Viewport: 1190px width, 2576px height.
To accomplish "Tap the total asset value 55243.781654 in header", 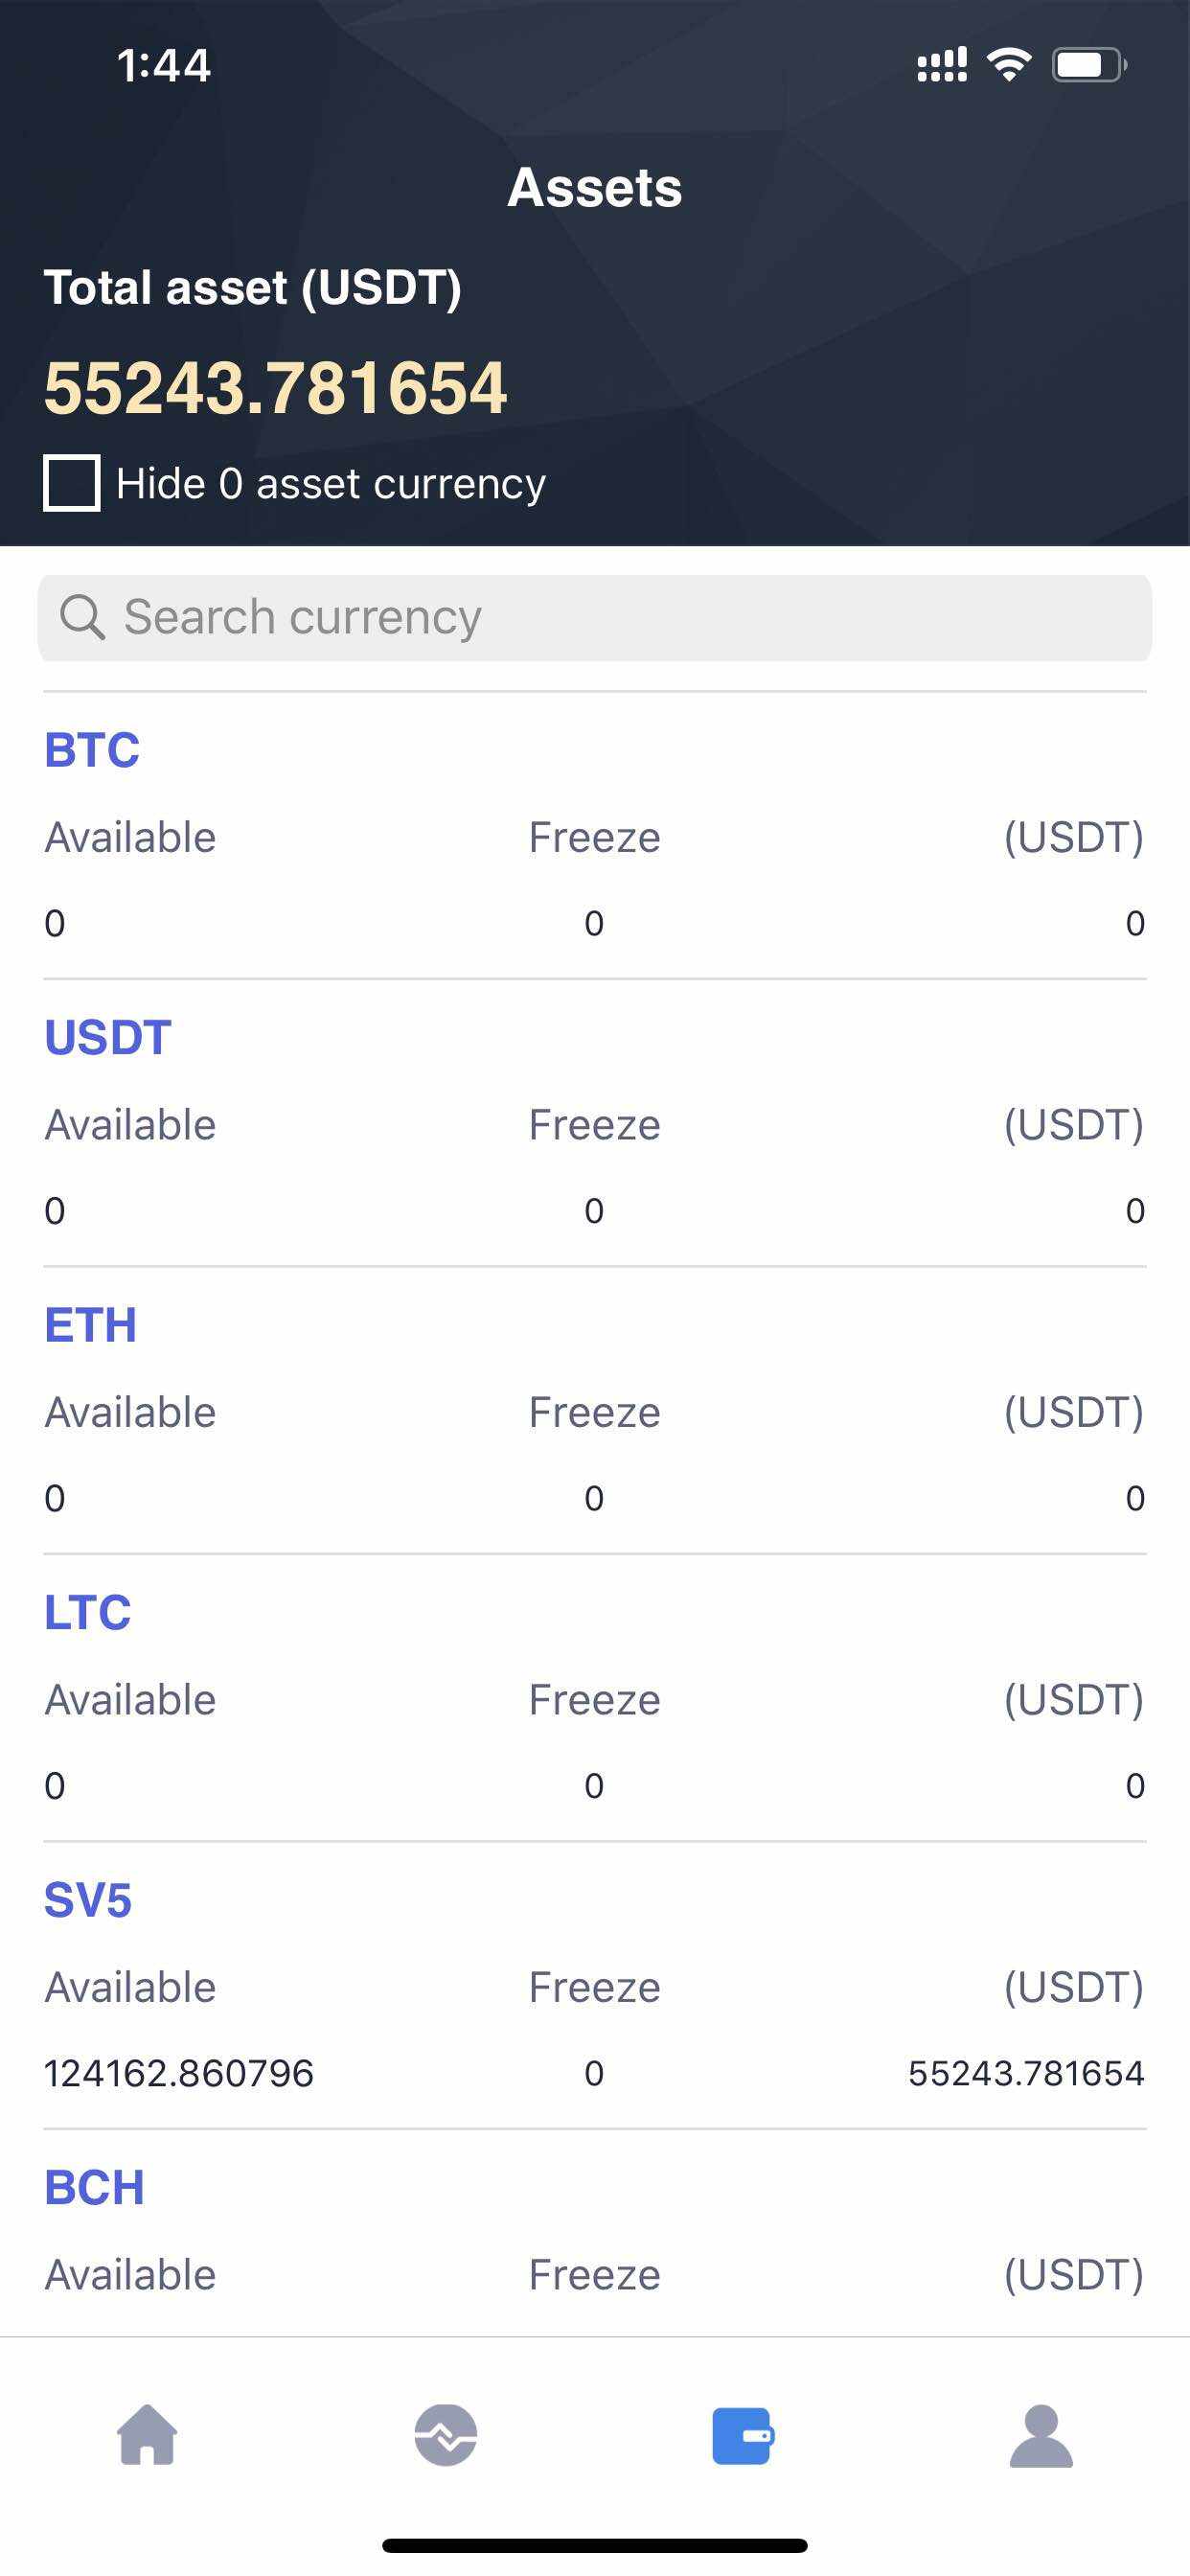I will tap(276, 388).
